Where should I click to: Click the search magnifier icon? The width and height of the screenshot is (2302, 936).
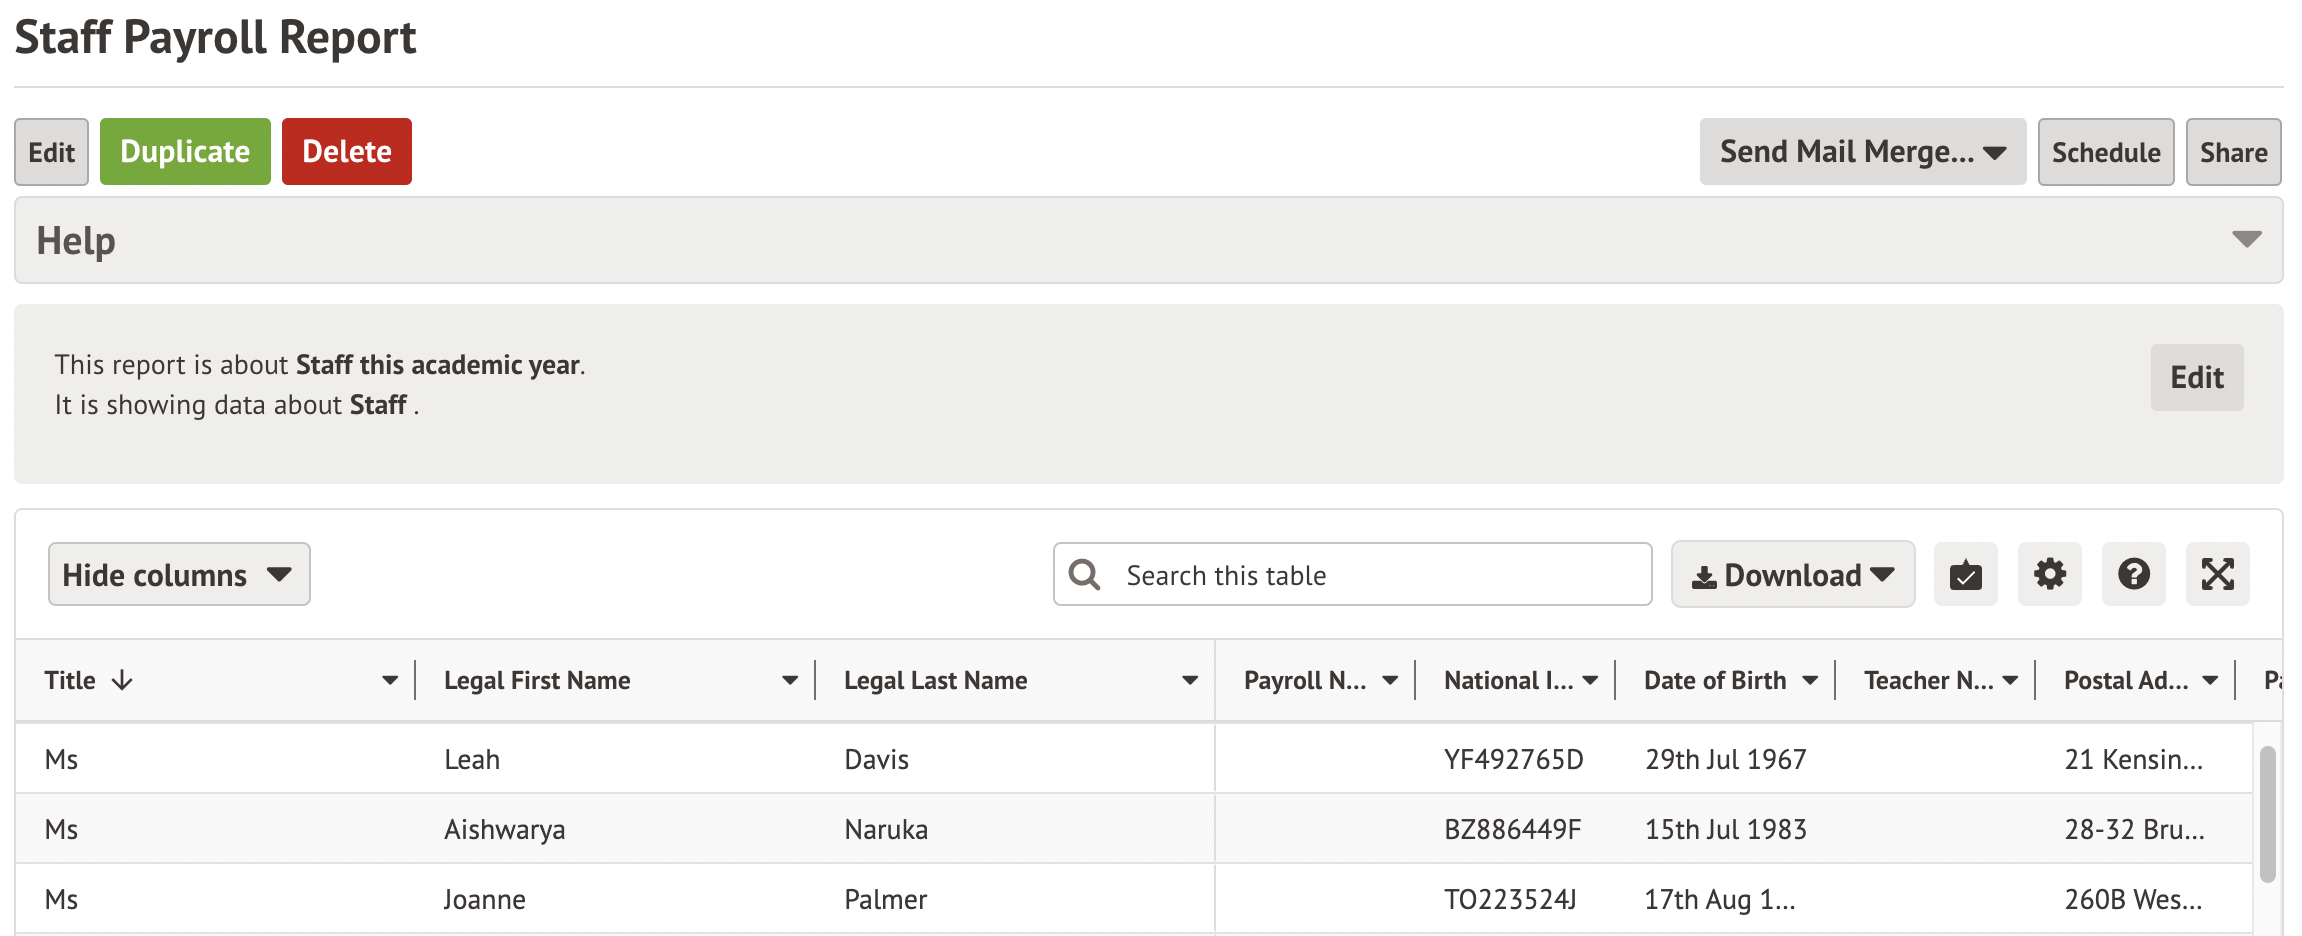click(1085, 575)
